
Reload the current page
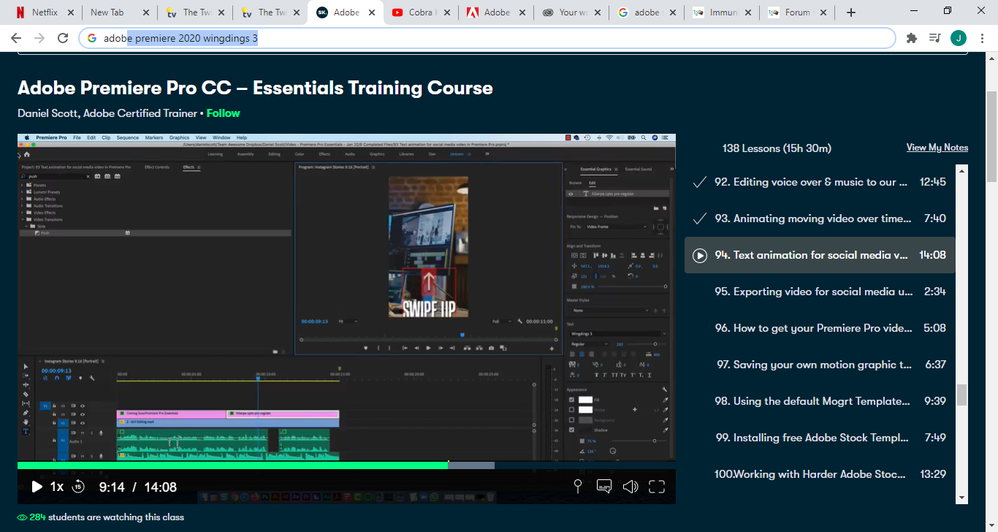click(64, 38)
